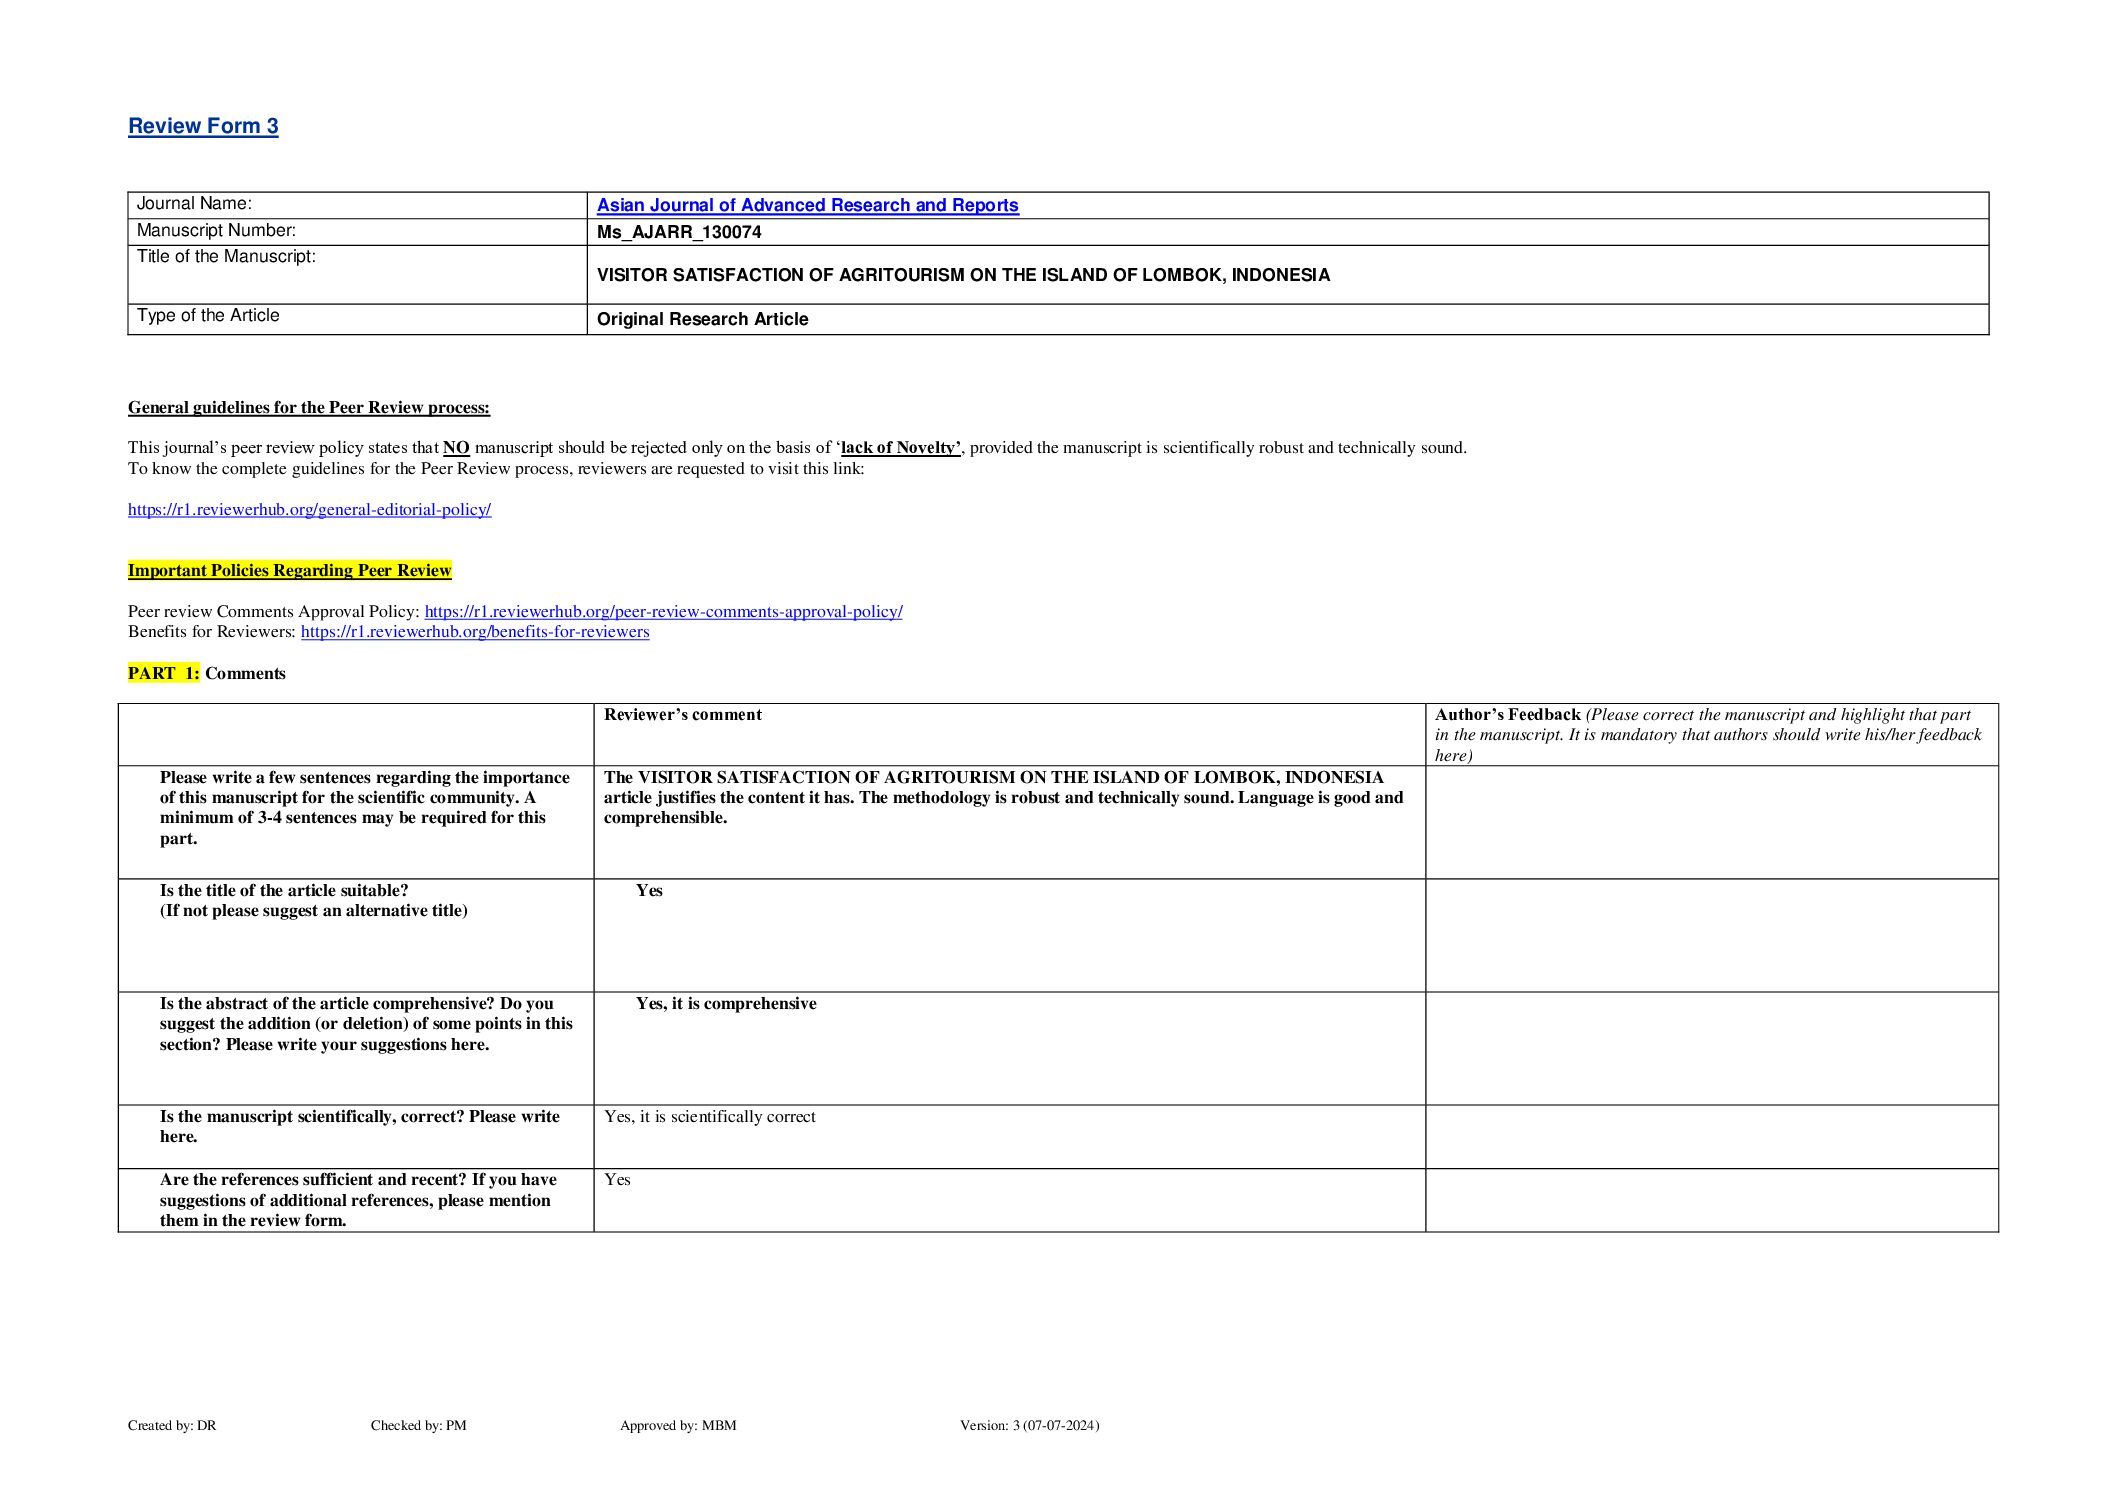
Task: Click author feedback cell for title suitability
Action: click(1711, 935)
